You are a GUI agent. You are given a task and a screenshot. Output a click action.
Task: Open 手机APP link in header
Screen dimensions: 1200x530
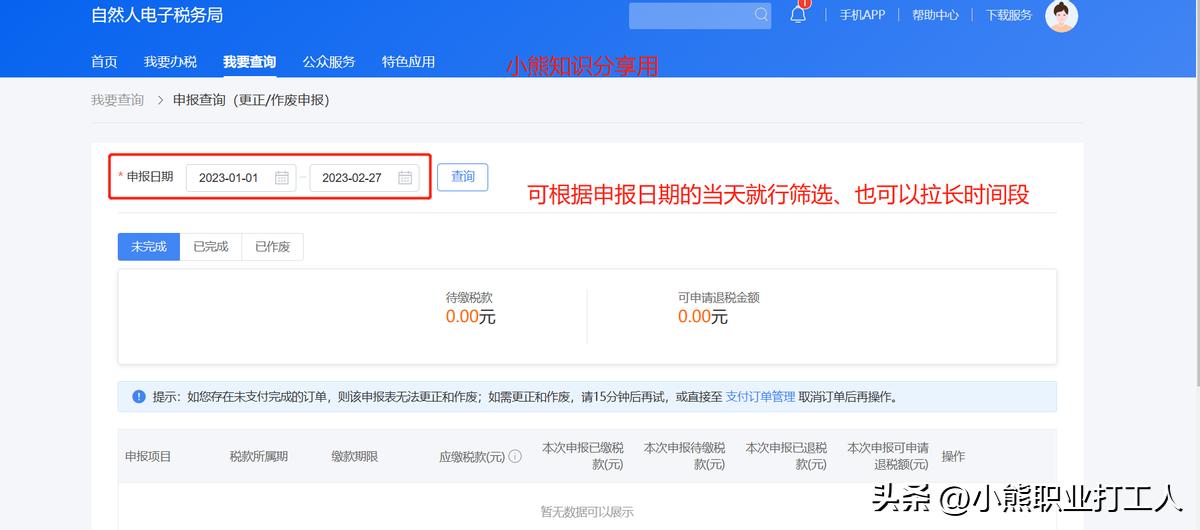(862, 15)
